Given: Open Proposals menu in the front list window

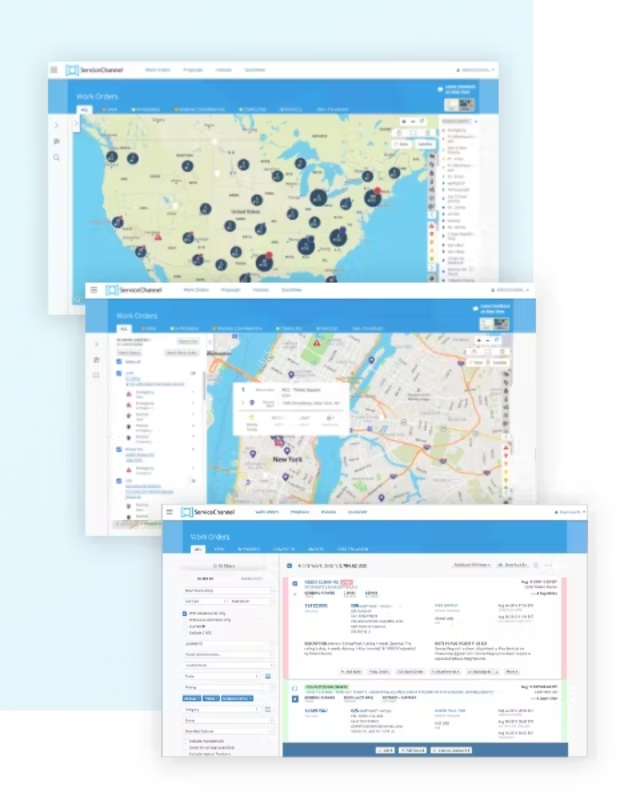Looking at the screenshot, I should [x=300, y=512].
